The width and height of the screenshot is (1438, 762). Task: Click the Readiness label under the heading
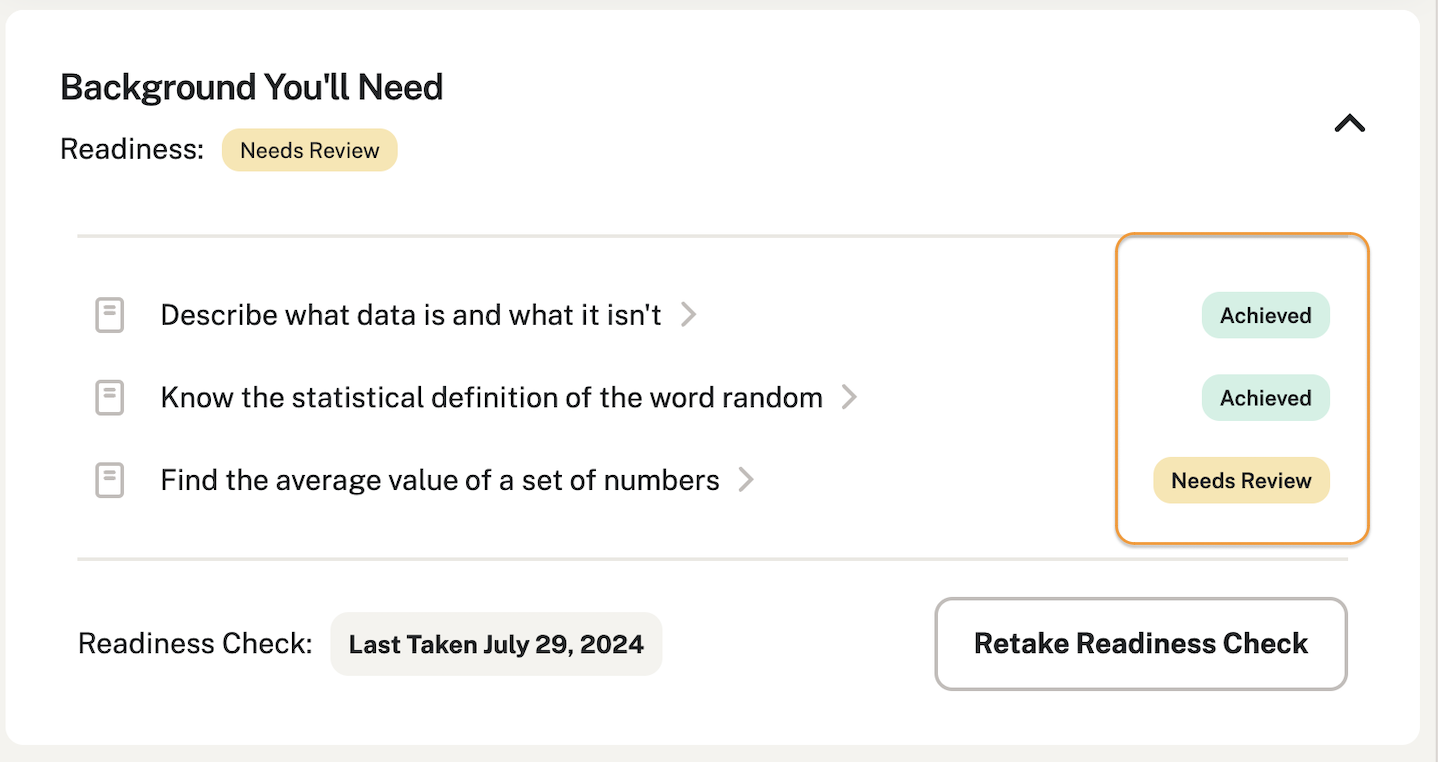(x=131, y=150)
